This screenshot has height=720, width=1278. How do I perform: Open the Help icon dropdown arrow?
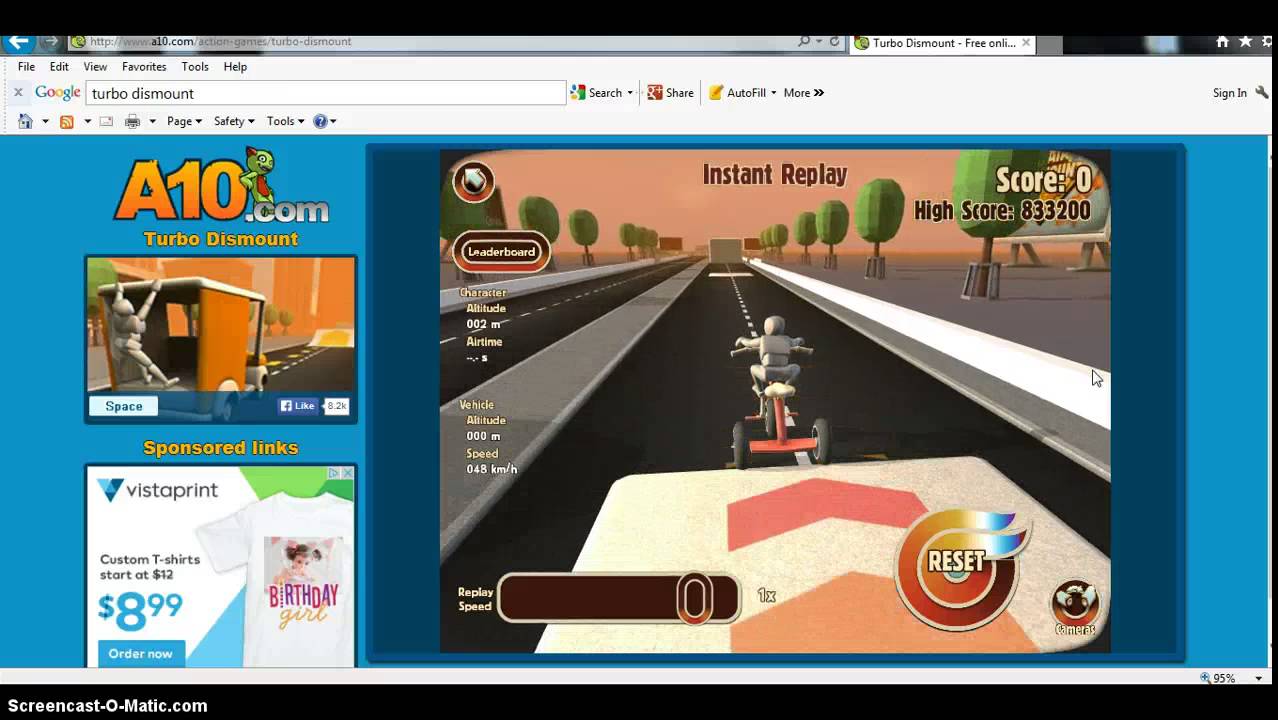tap(333, 122)
